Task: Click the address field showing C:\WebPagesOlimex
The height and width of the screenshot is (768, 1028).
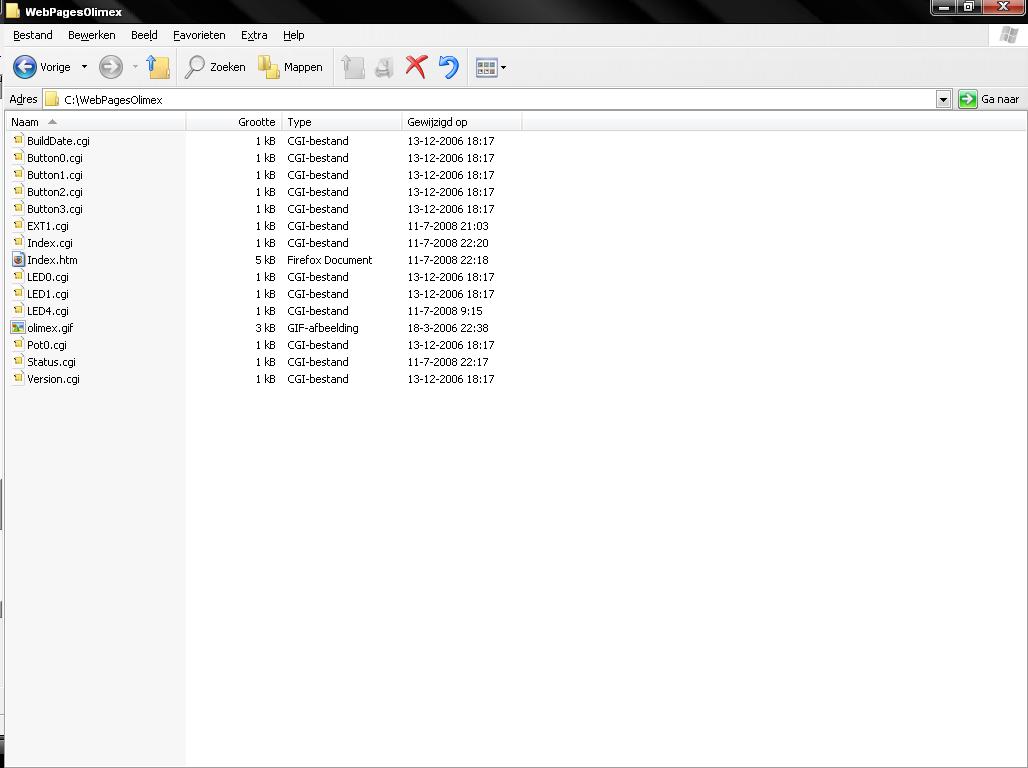Action: pyautogui.click(x=490, y=100)
